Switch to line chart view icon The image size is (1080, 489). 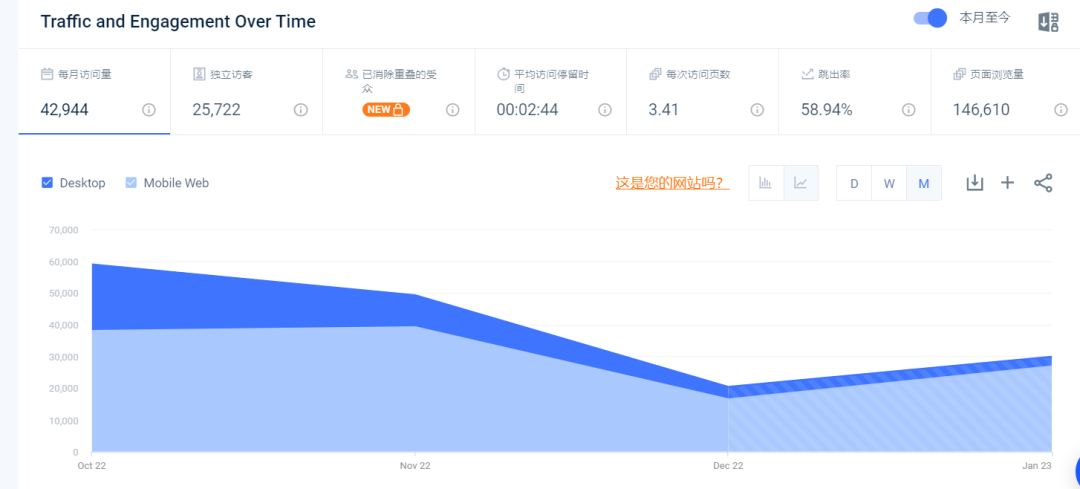coord(801,183)
